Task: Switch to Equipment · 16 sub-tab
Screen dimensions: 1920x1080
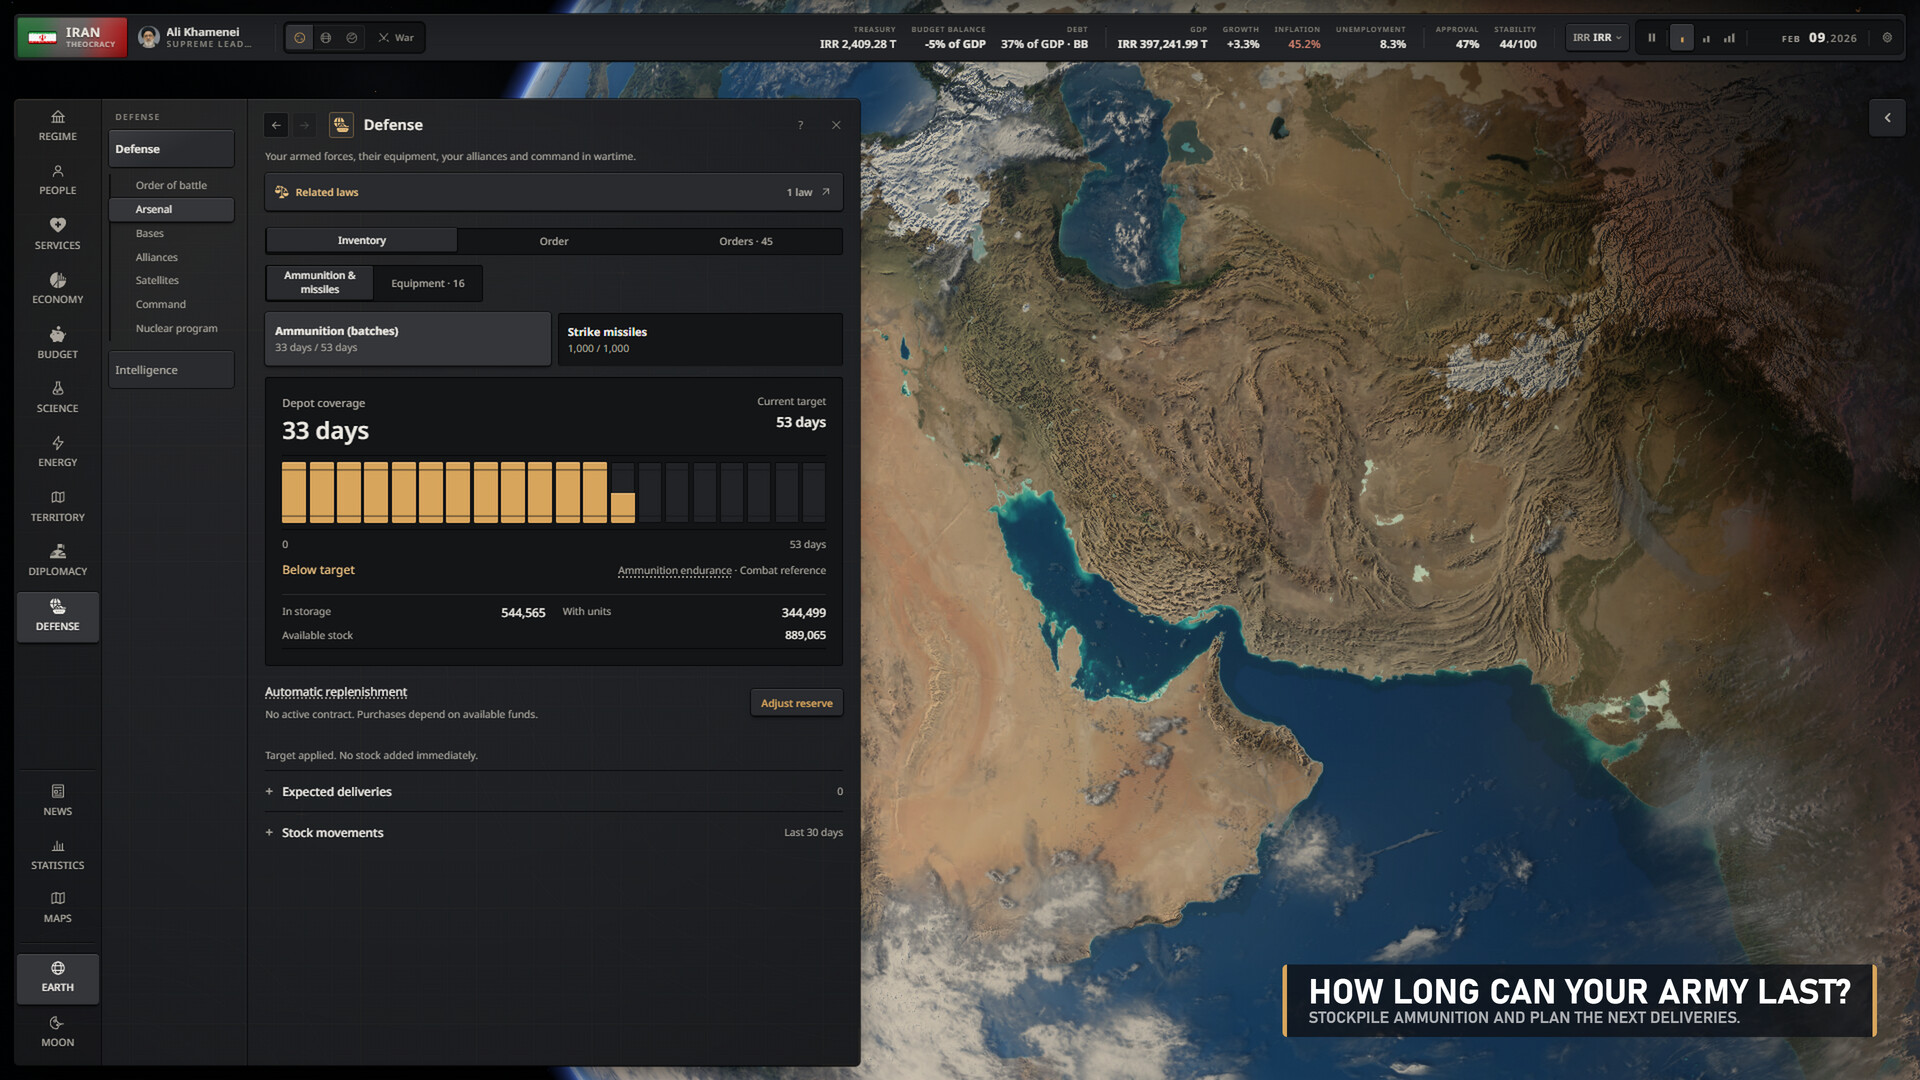Action: click(x=427, y=284)
